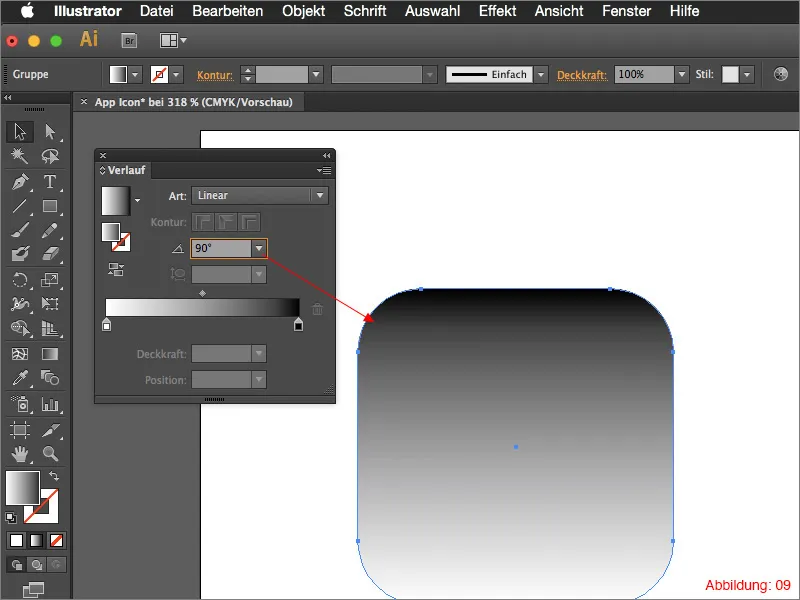Select the Warp (Width) tool
Screen dimensions: 800x600
click(20, 304)
